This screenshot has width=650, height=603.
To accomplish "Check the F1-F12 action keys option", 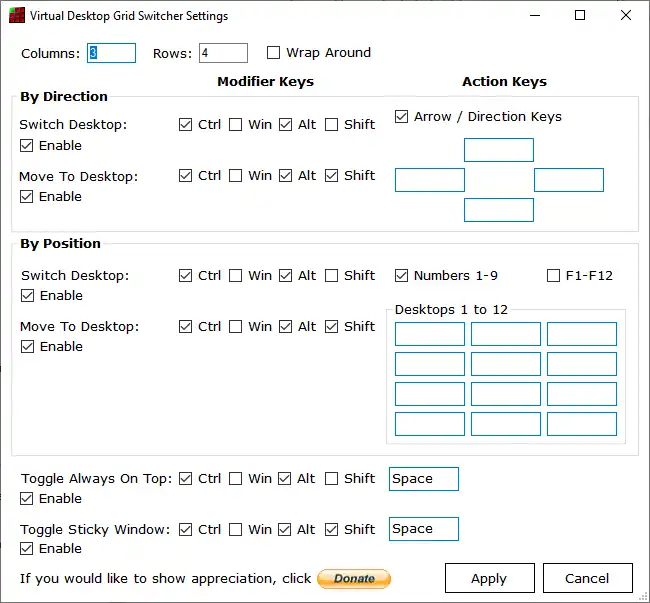I will click(x=553, y=276).
